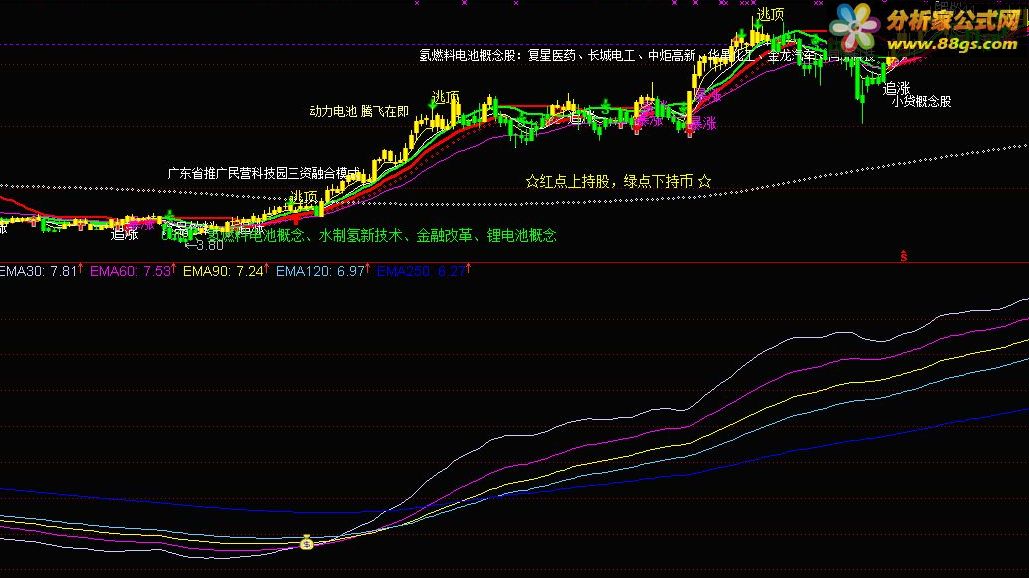Click the 追涨 signal above 小贷概念股
Viewport: 1029px width, 578px height.
(896, 89)
